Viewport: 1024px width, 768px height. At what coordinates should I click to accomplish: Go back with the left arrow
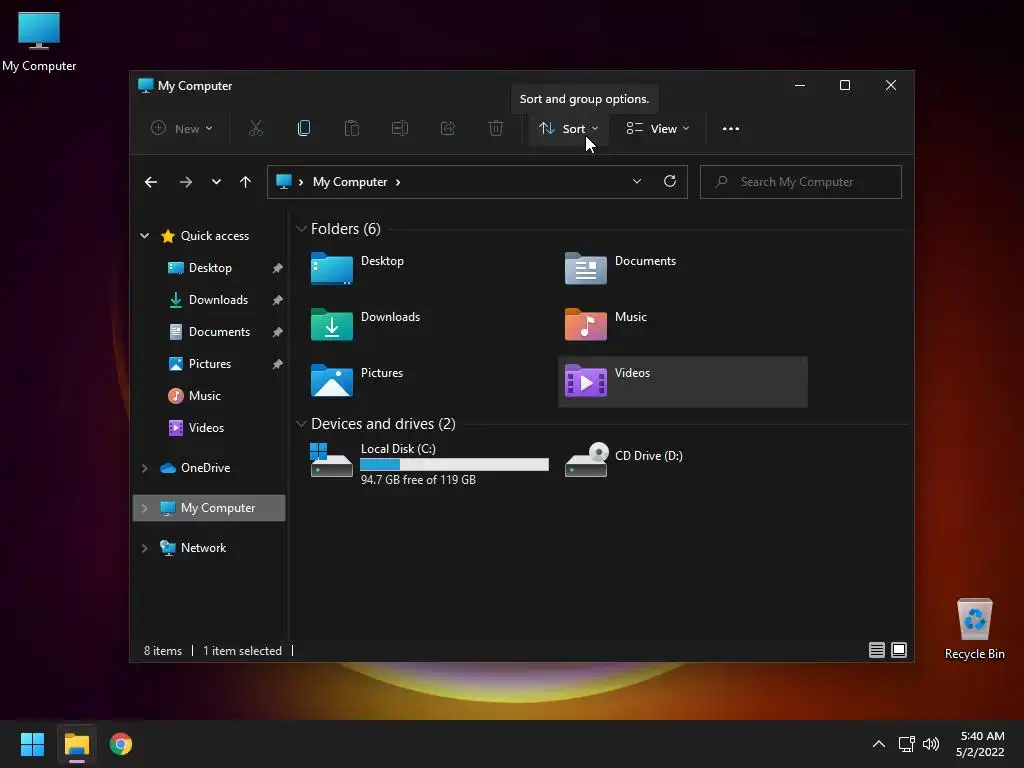(x=151, y=182)
